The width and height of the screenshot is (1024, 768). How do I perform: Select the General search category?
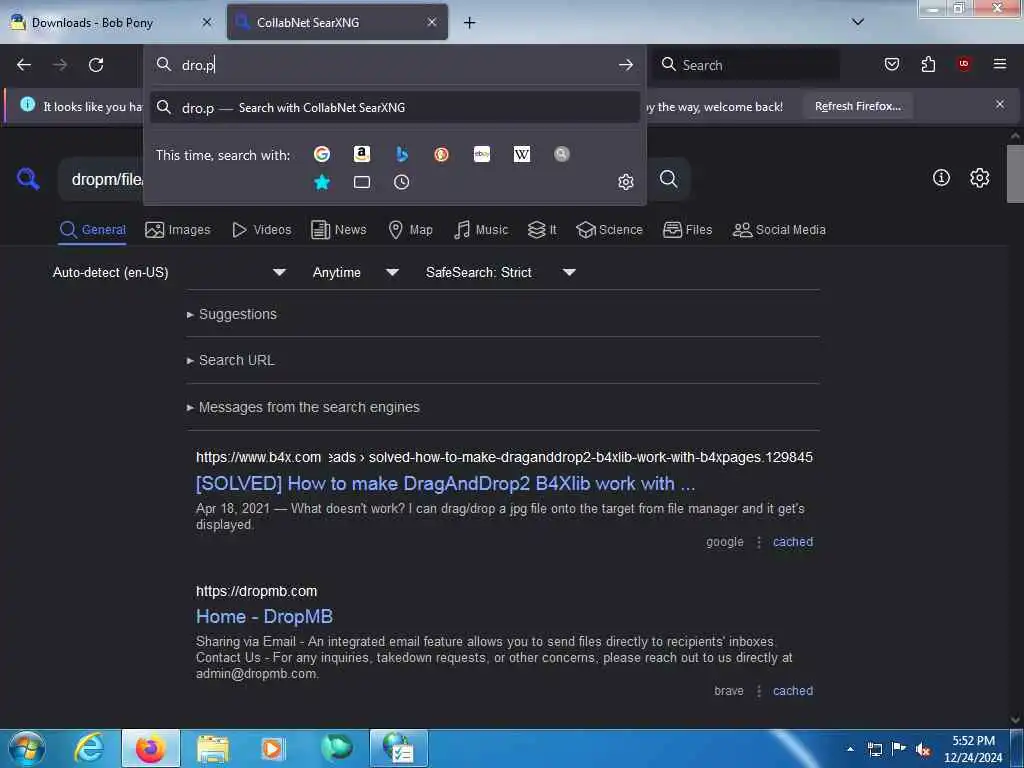coord(92,230)
